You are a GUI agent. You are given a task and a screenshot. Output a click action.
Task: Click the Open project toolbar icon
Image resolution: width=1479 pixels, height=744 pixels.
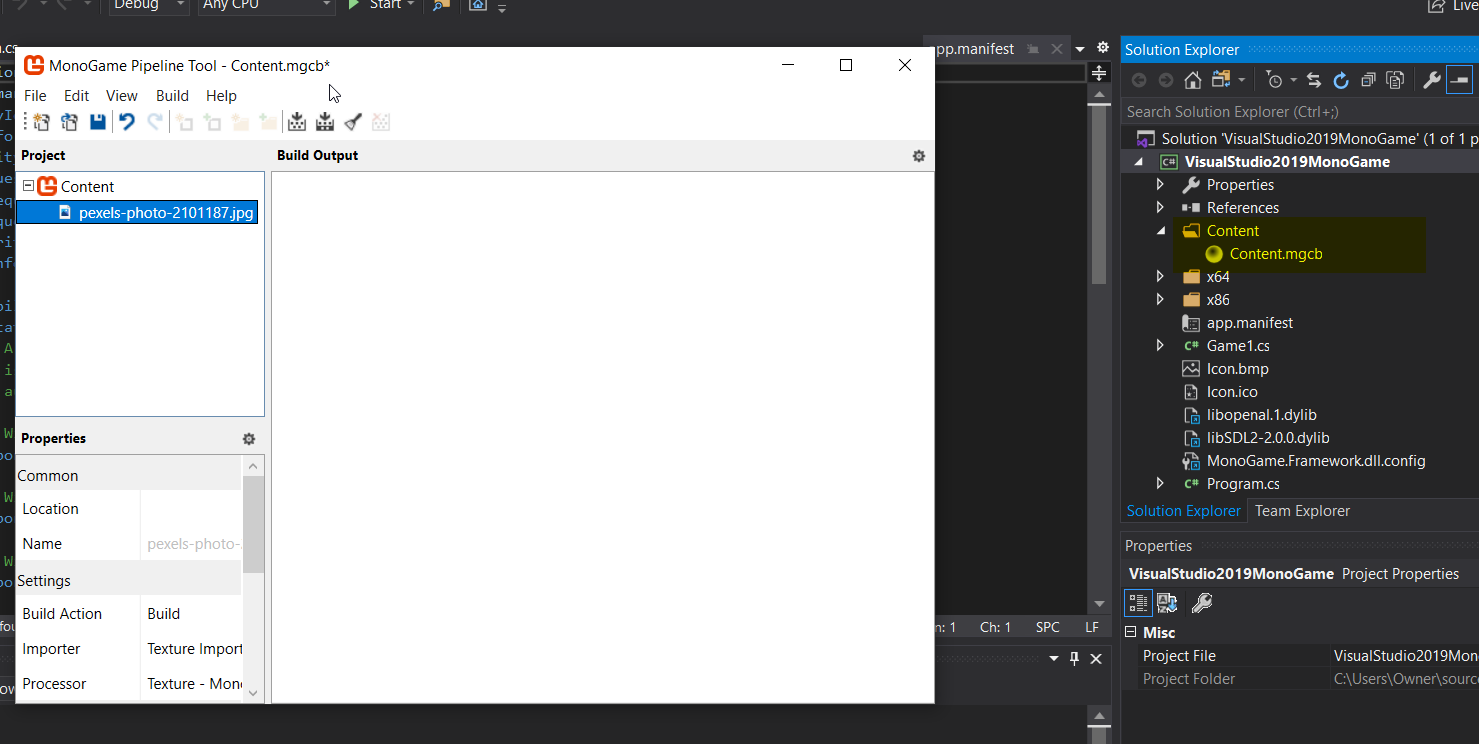[x=69, y=122]
